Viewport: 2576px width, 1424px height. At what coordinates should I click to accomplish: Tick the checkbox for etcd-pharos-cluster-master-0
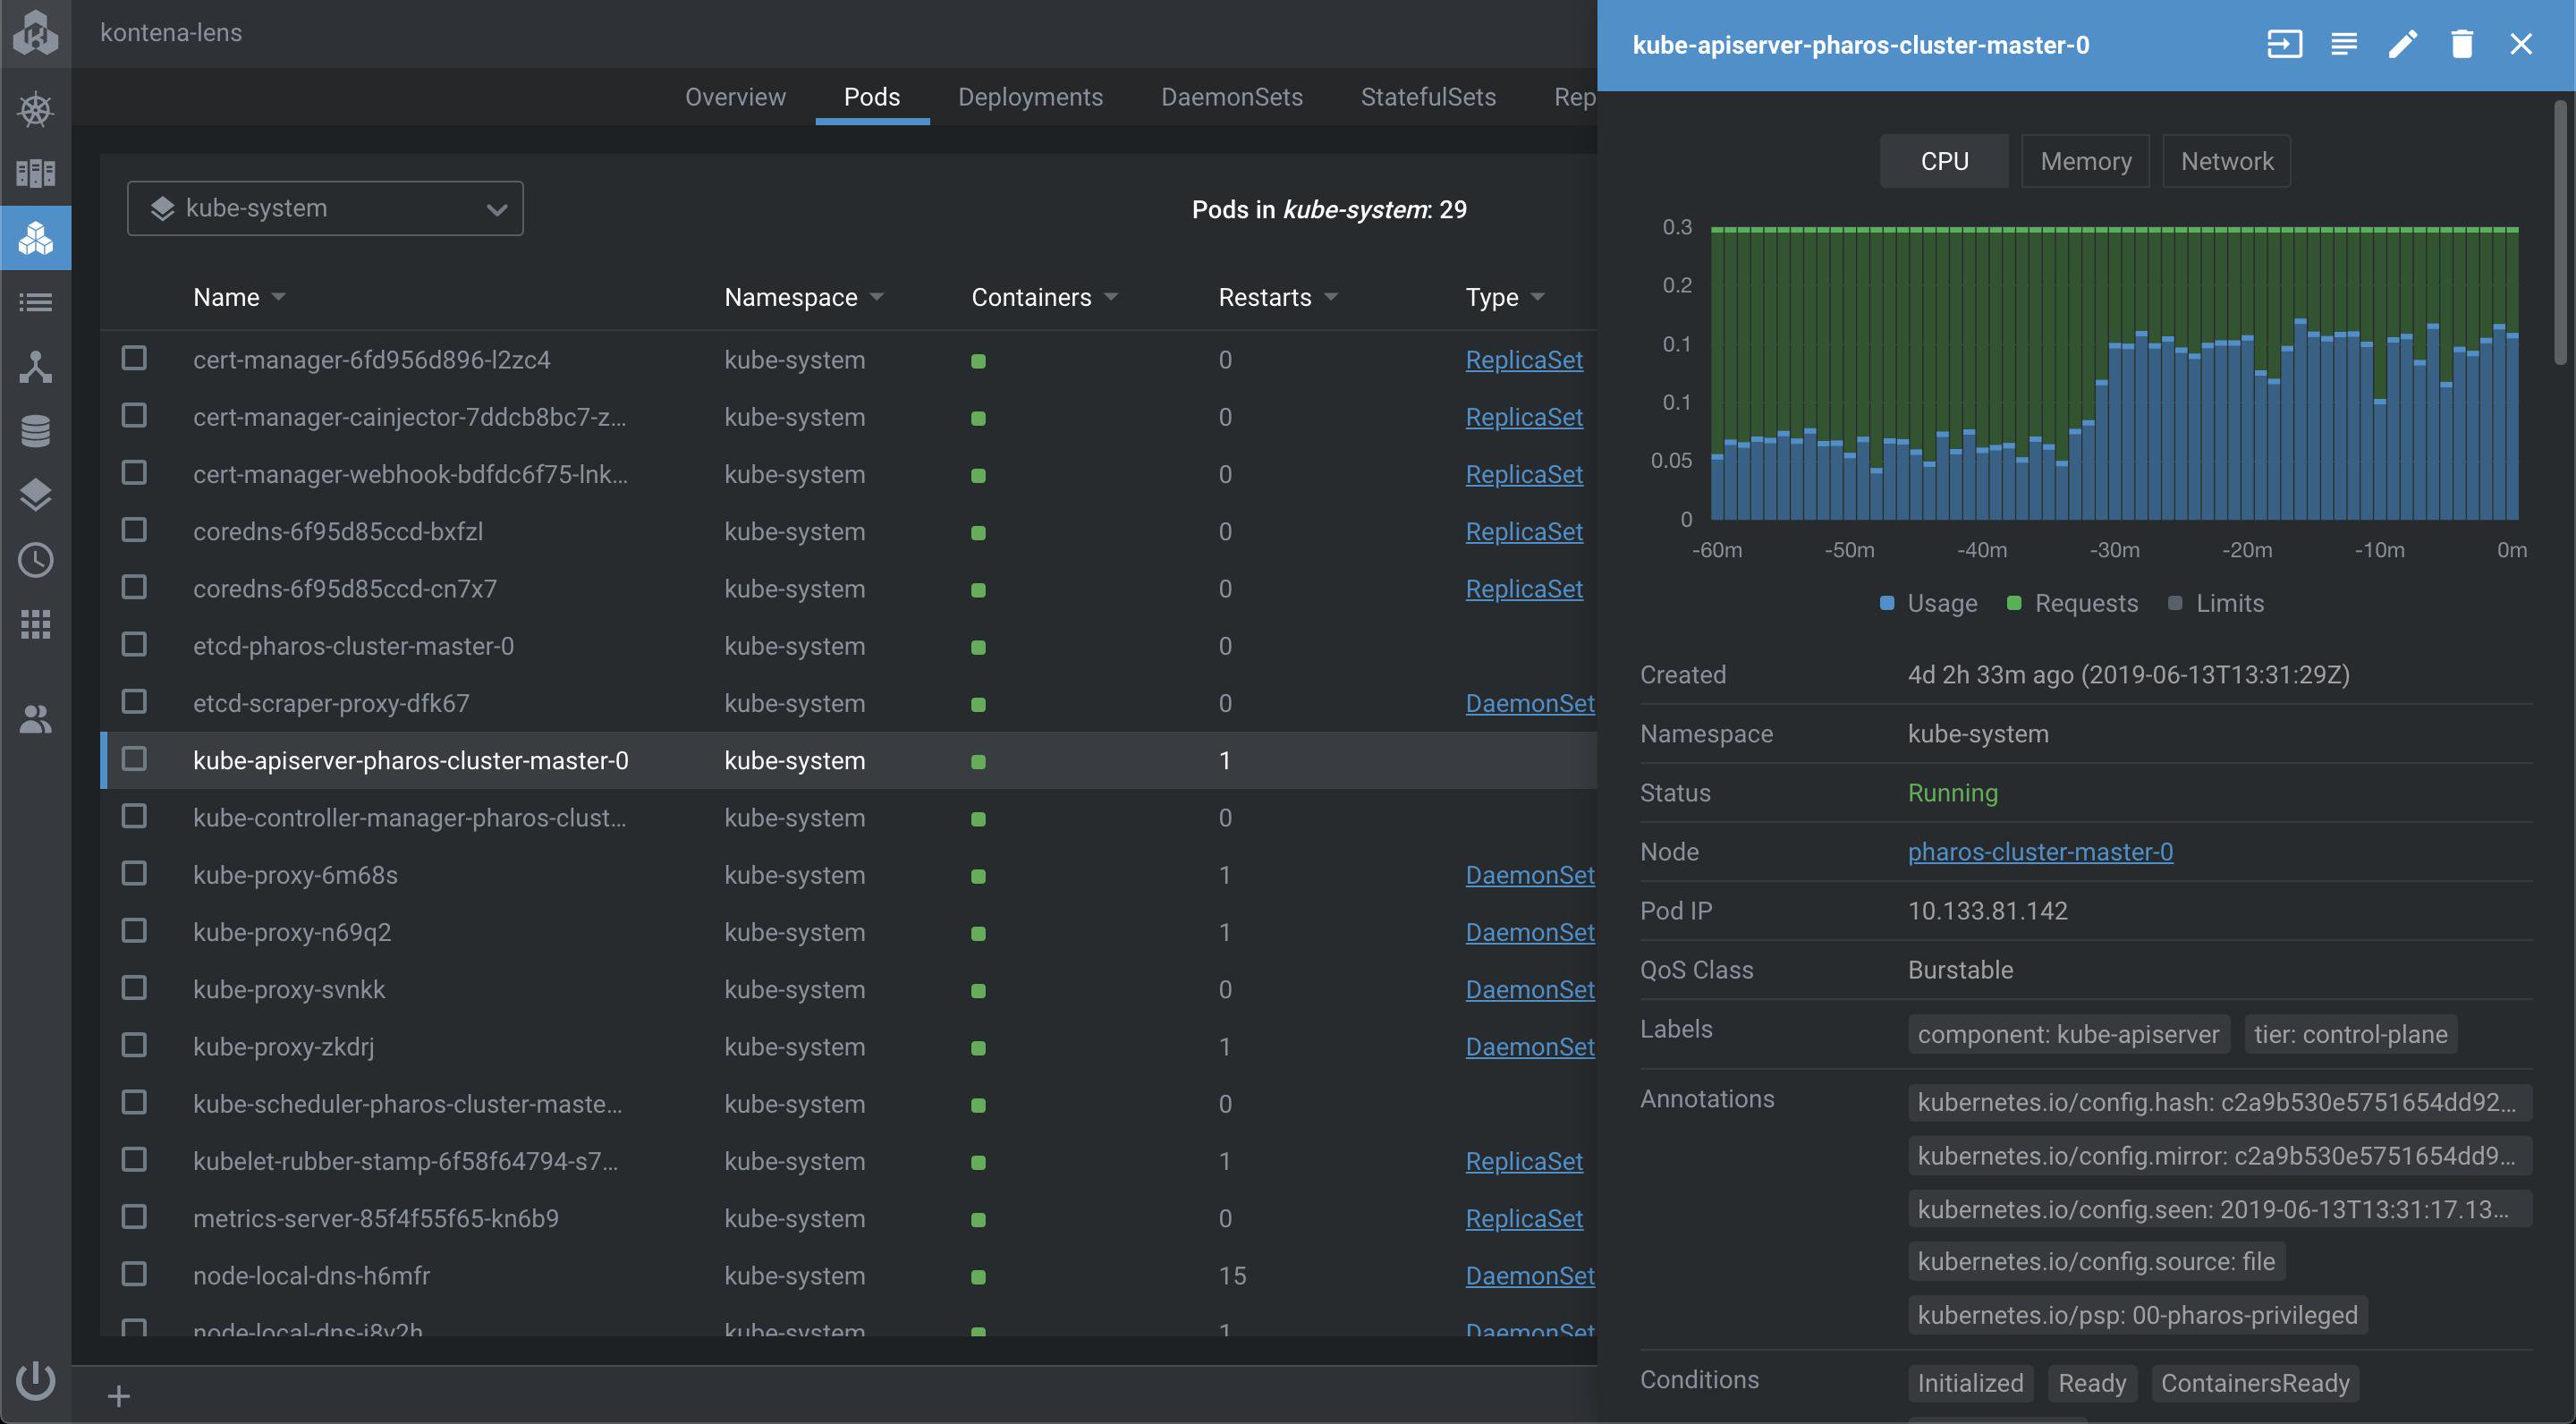point(134,645)
